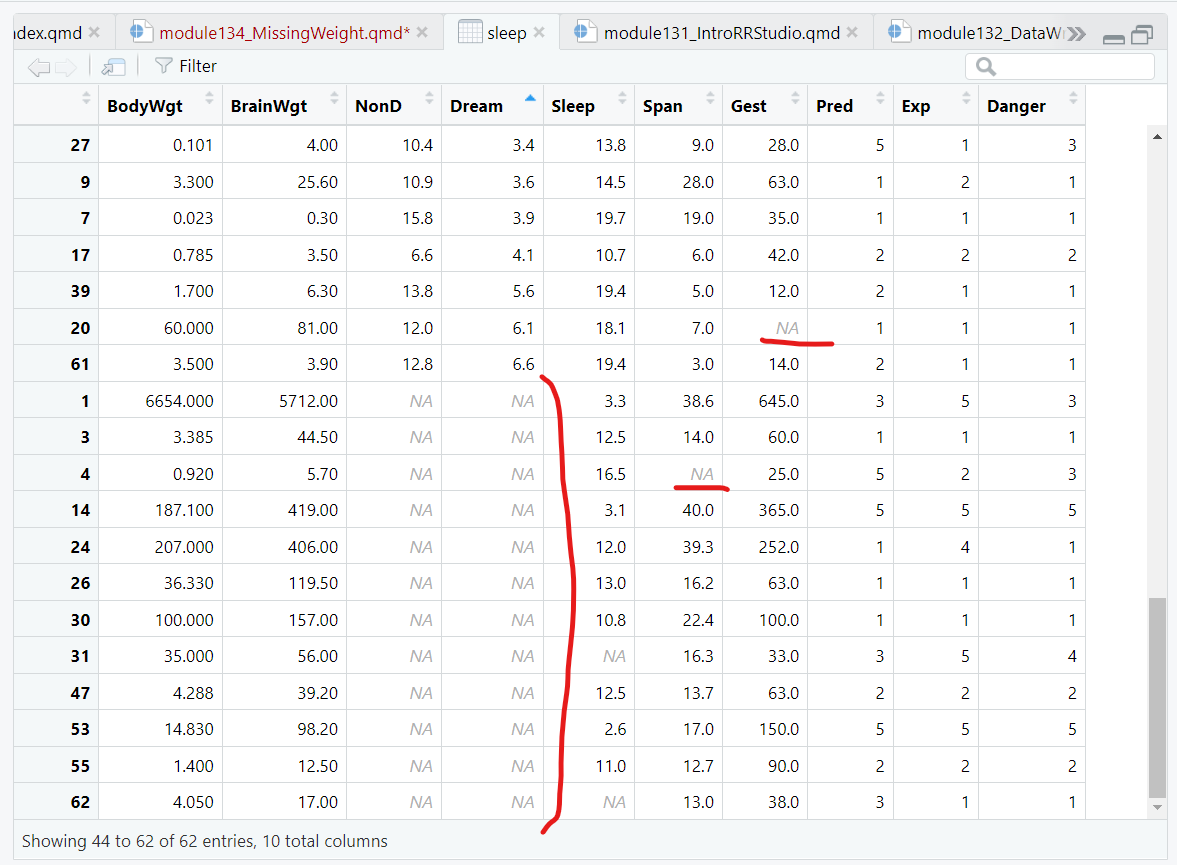The width and height of the screenshot is (1177, 865).
Task: Close the sleep data viewer tab
Action: (539, 33)
